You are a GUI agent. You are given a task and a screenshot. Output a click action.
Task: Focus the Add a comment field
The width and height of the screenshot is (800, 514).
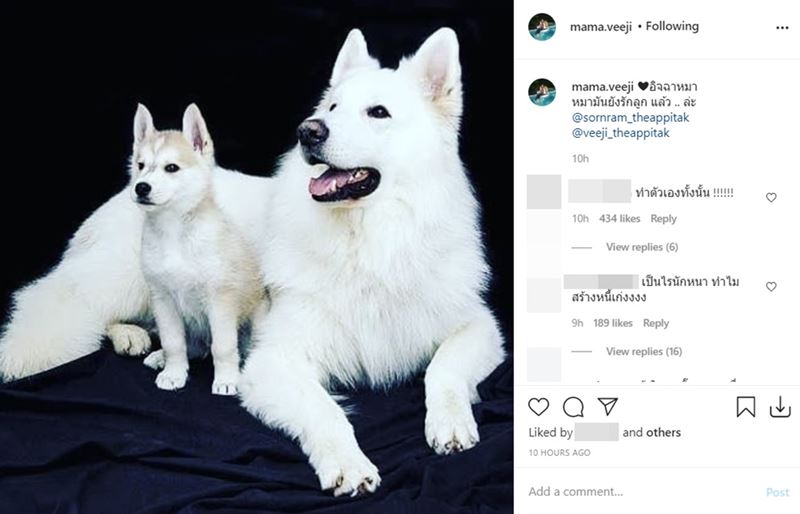click(x=643, y=492)
